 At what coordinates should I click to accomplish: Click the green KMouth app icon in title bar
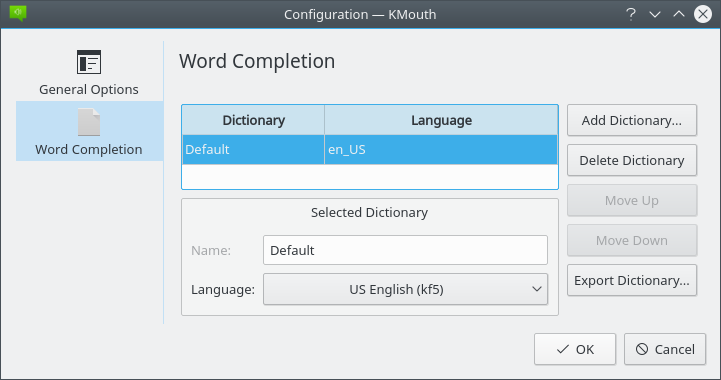click(x=18, y=13)
